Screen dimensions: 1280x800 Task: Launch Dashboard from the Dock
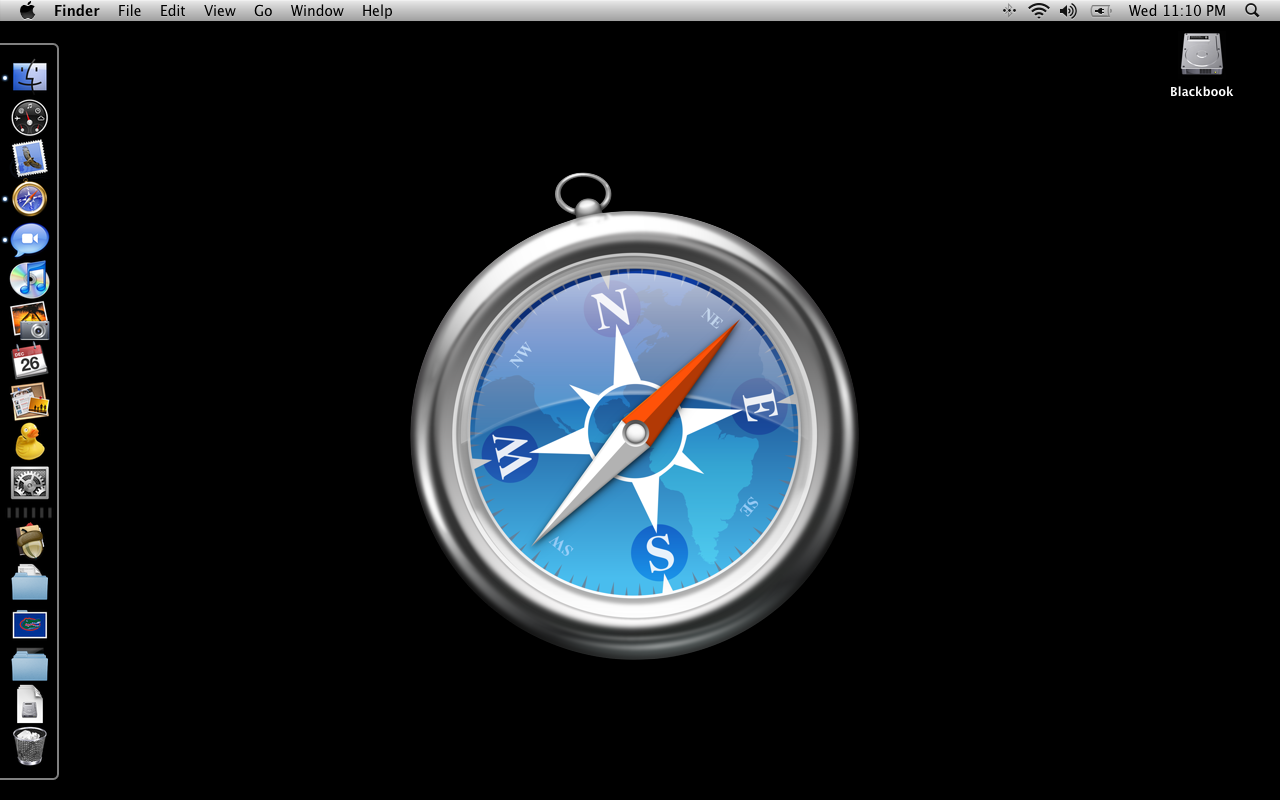(x=29, y=118)
